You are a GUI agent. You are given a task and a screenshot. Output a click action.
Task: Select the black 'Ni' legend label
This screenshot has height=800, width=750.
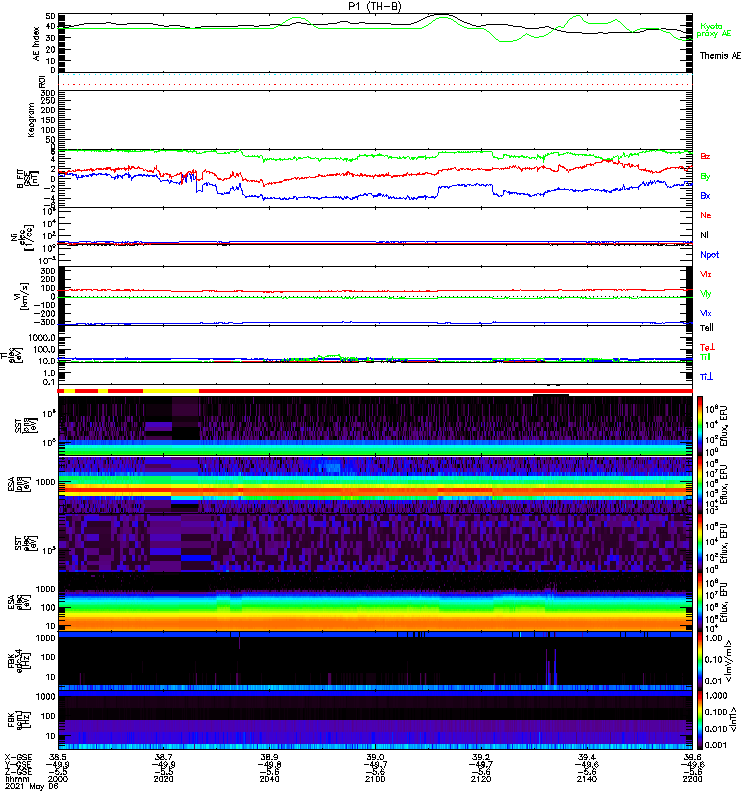tap(704, 235)
